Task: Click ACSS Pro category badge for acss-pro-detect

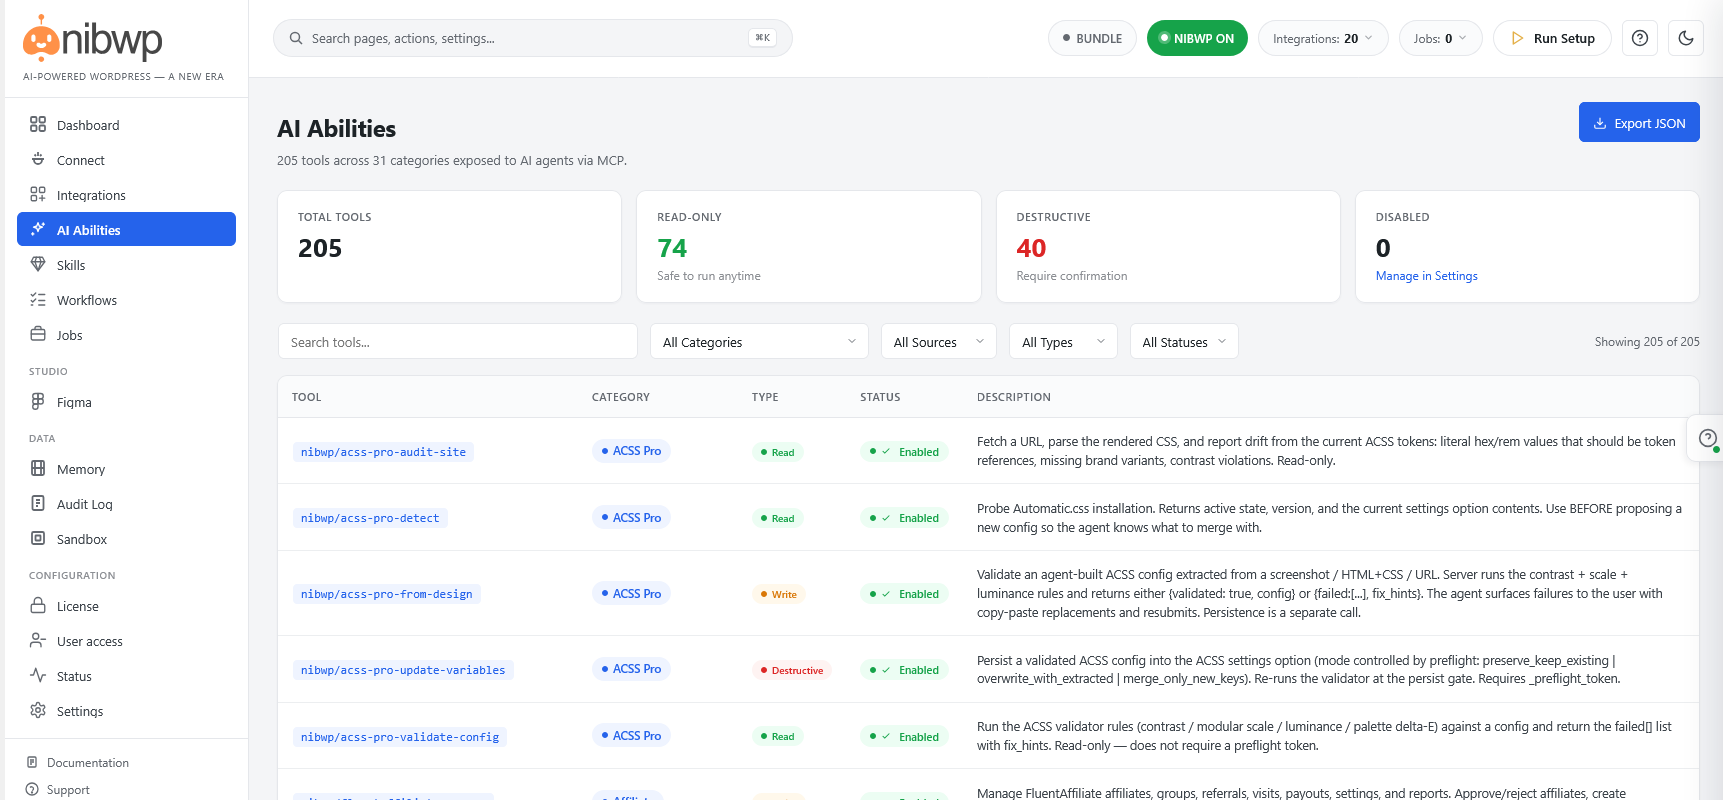Action: [x=631, y=517]
